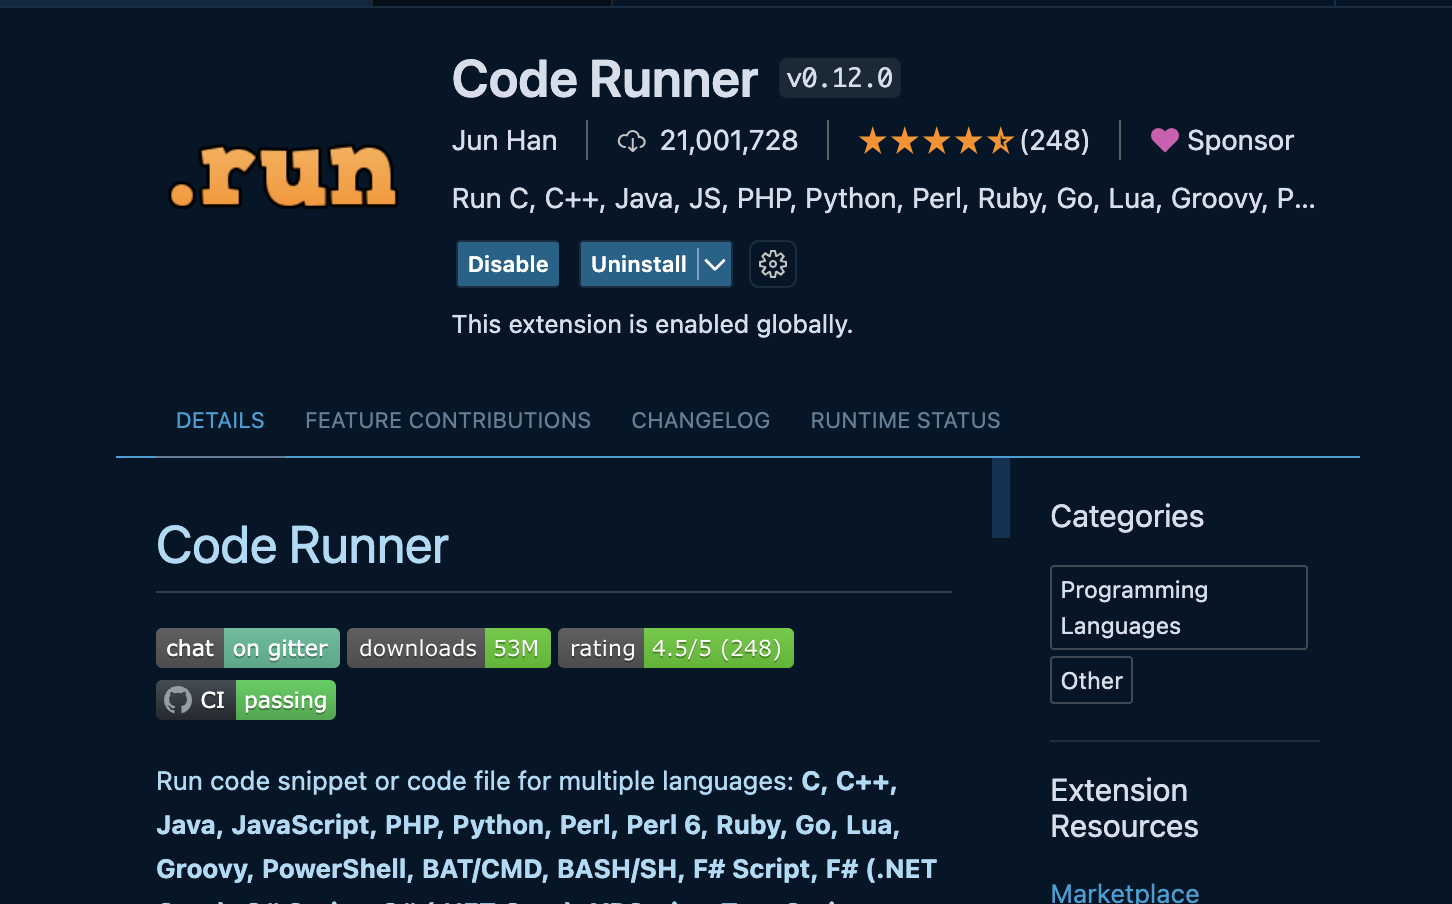Open the CHANGELOG tab
Screen dimensions: 1452x904
701,420
